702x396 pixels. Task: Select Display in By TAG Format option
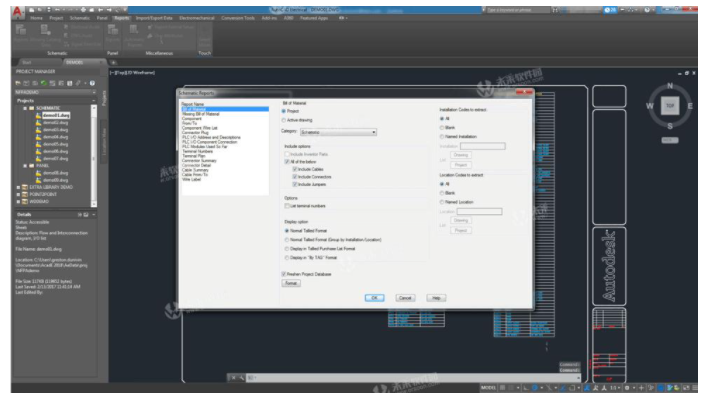coord(287,258)
